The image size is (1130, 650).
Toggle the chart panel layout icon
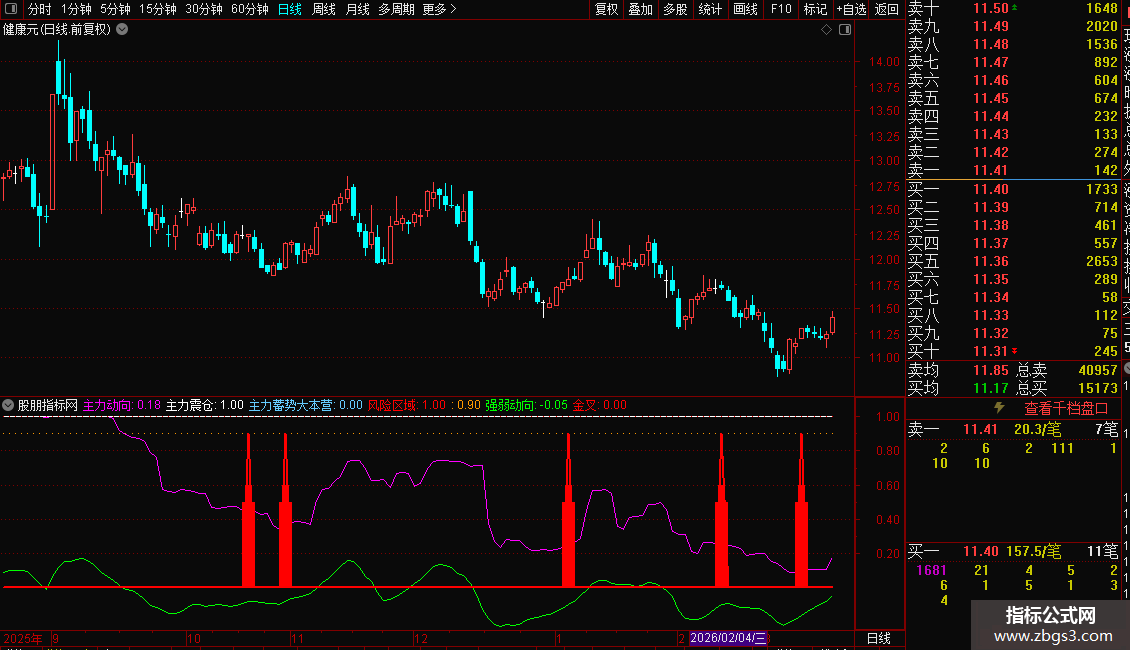pyautogui.click(x=845, y=30)
